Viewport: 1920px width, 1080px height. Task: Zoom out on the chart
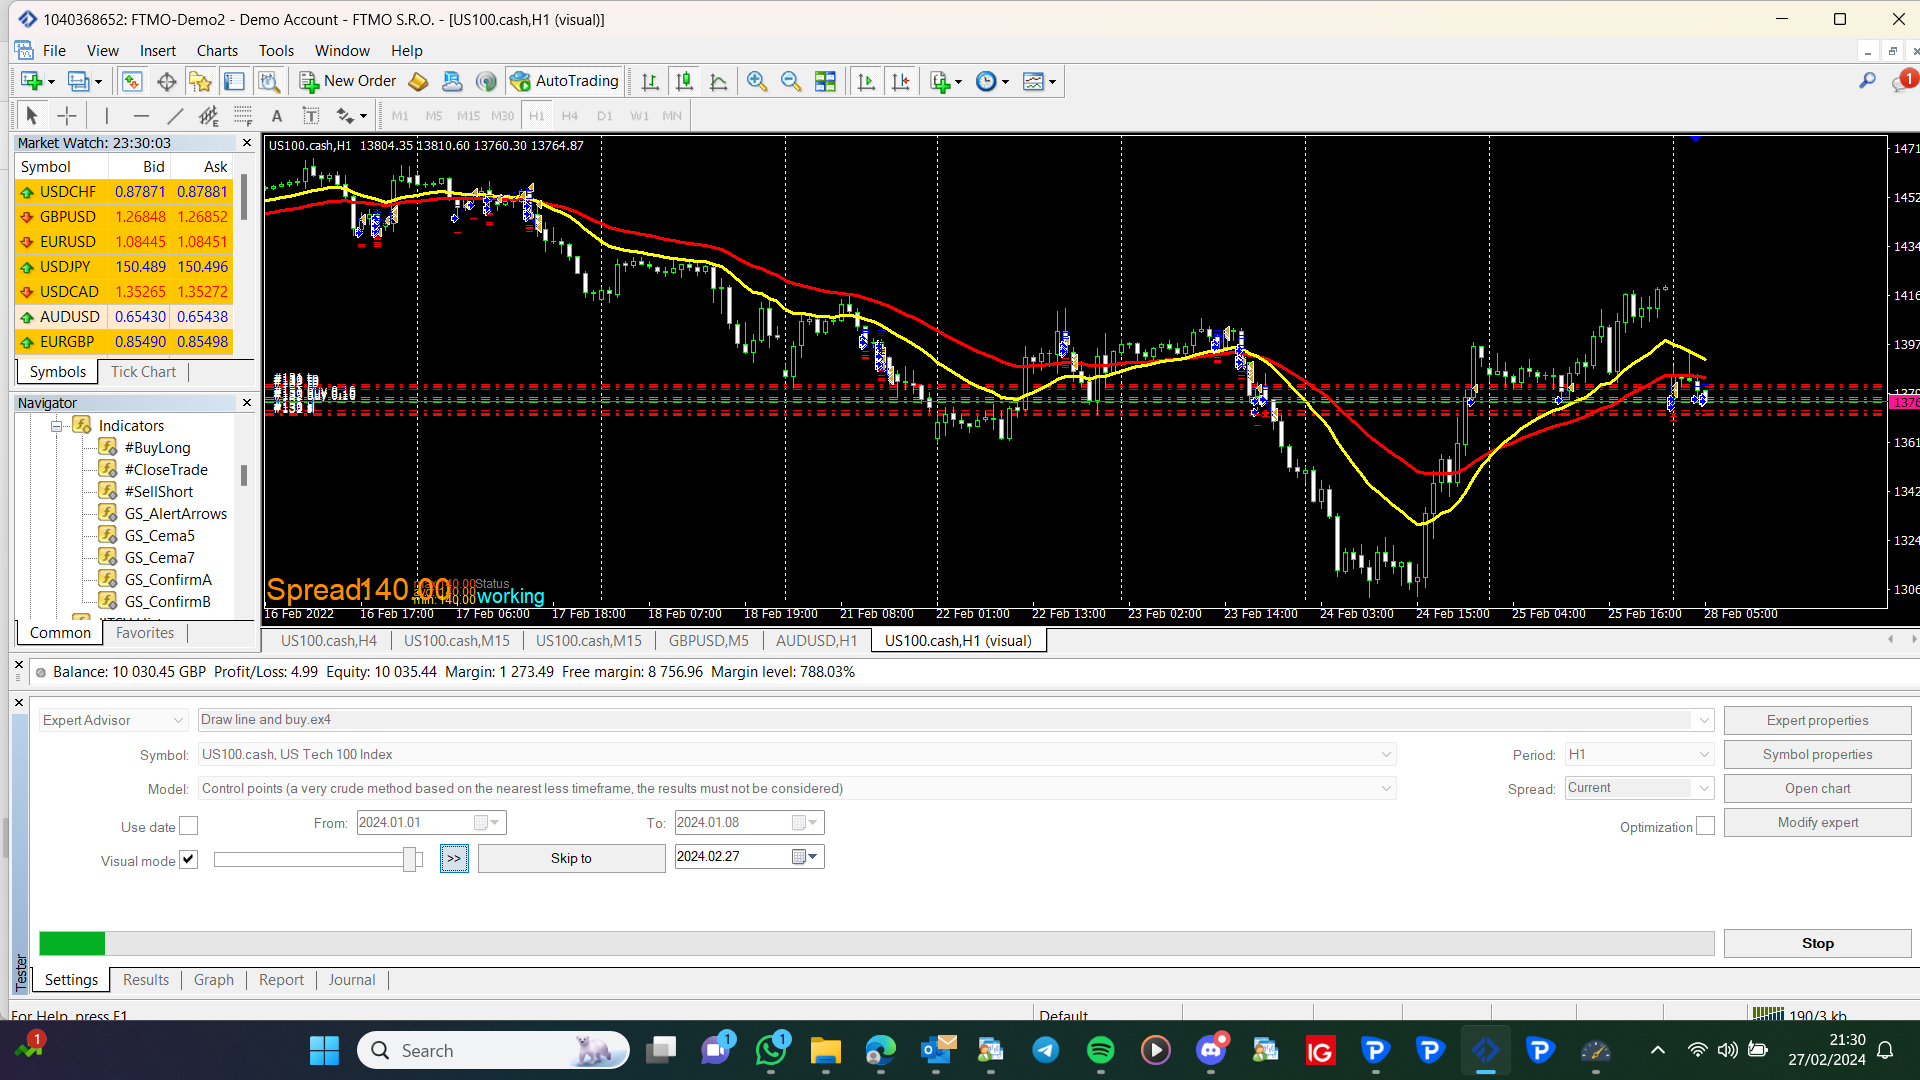click(x=791, y=81)
